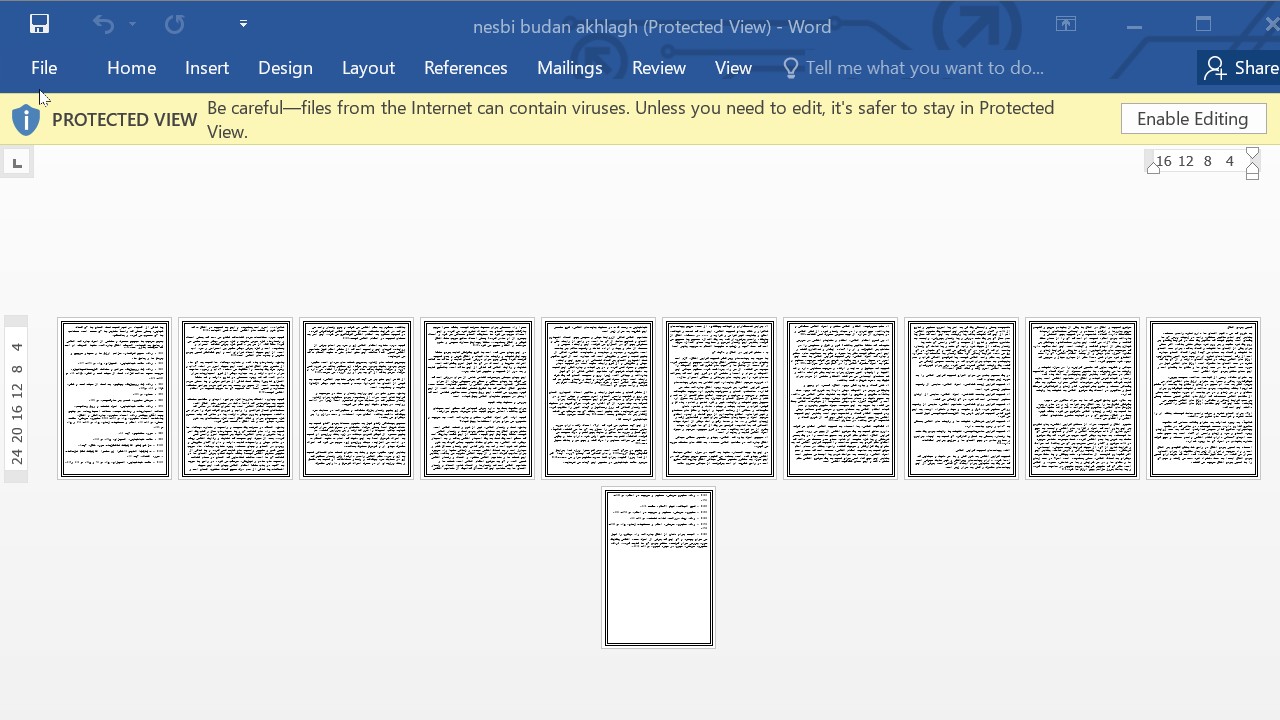Select the Layout ribbon tab
1280x720 pixels.
[368, 68]
